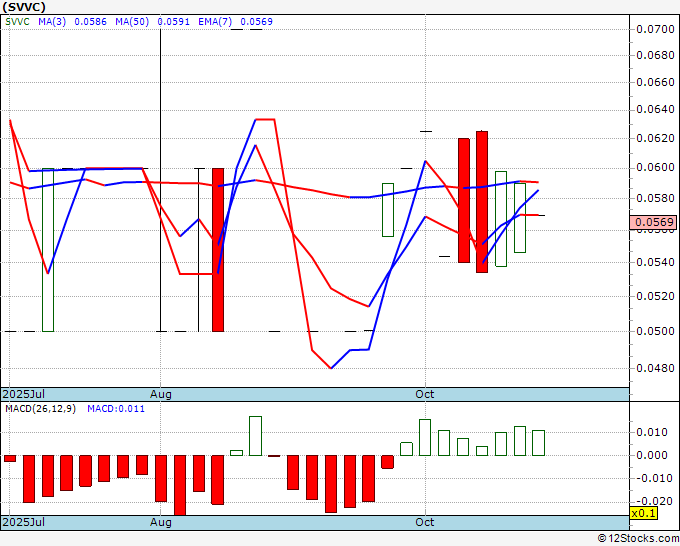680x546 pixels.
Task: Click the 0.0700 price axis label
Action: click(655, 29)
